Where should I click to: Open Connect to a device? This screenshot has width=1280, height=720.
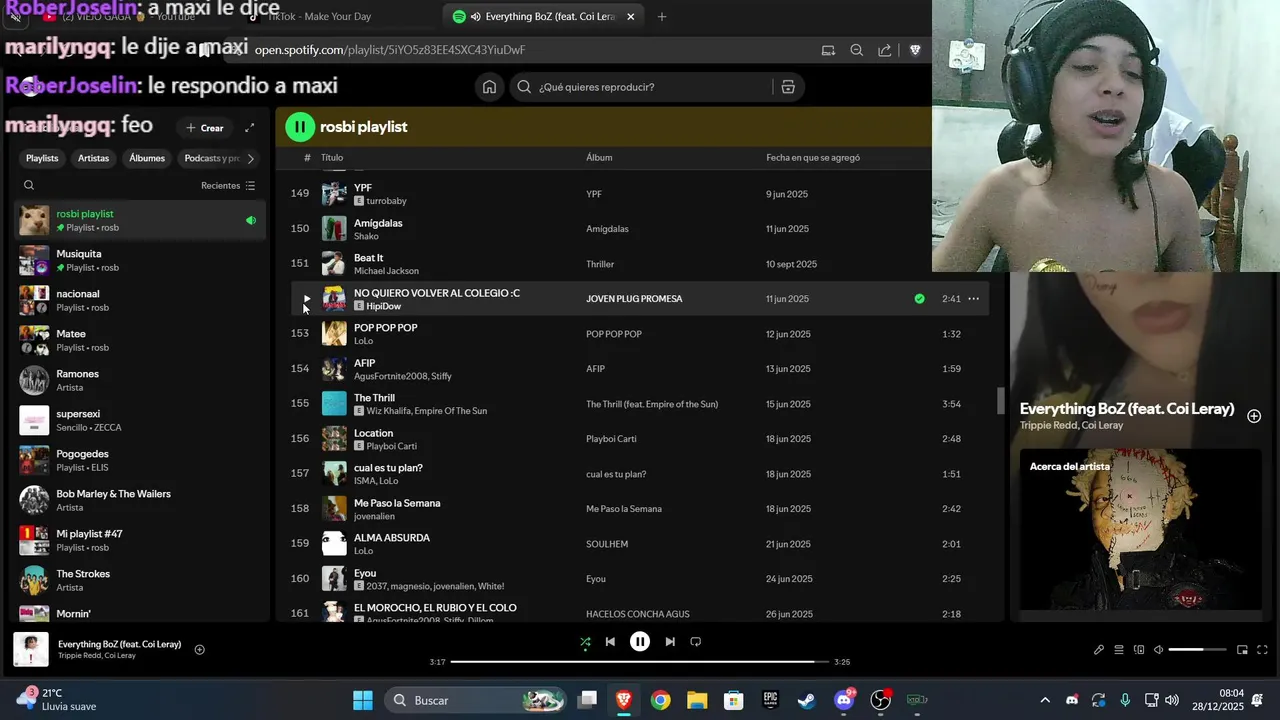click(1139, 650)
